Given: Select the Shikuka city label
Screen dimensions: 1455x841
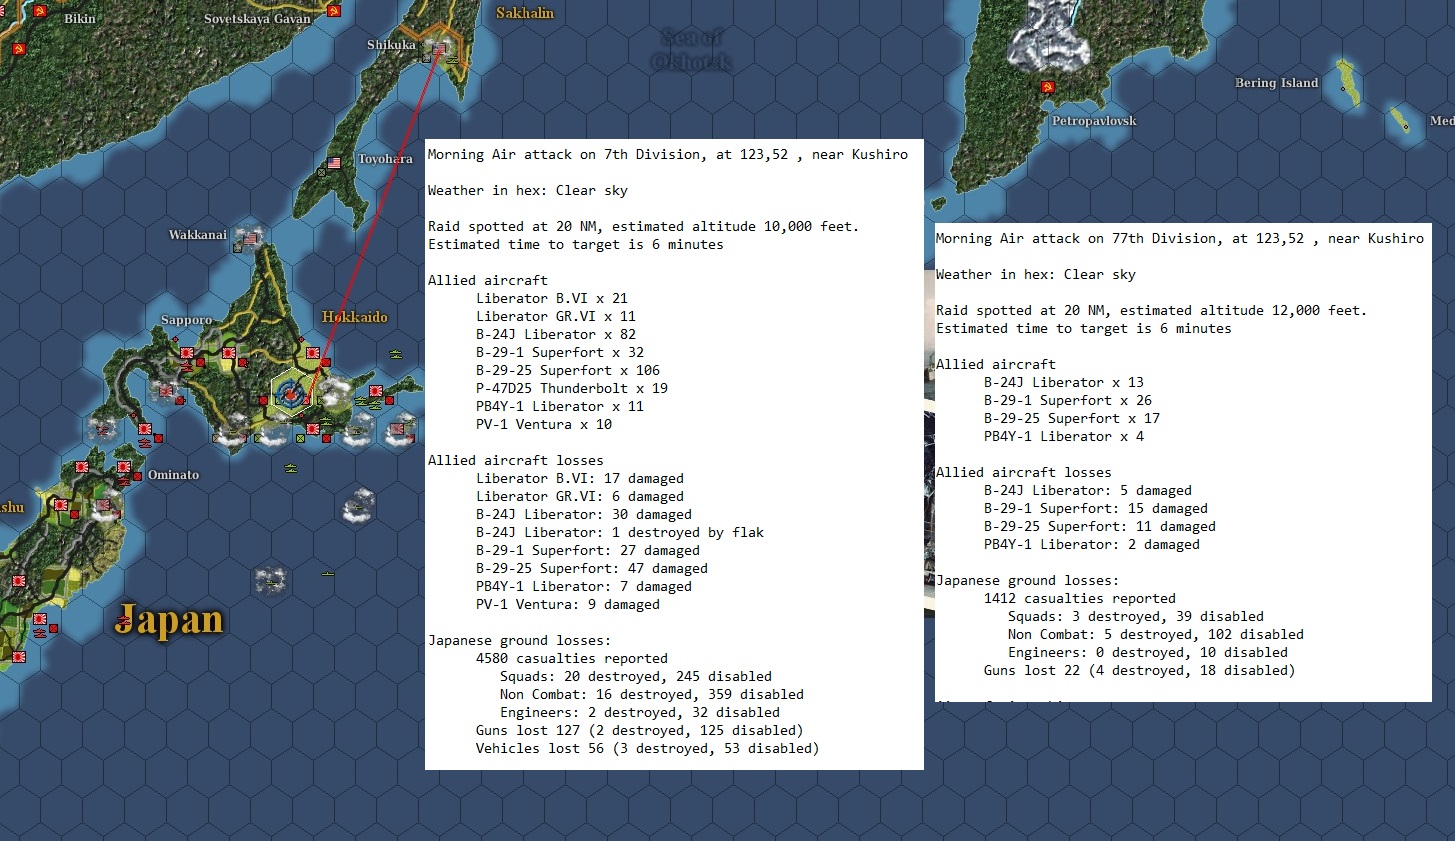Looking at the screenshot, I should point(391,45).
